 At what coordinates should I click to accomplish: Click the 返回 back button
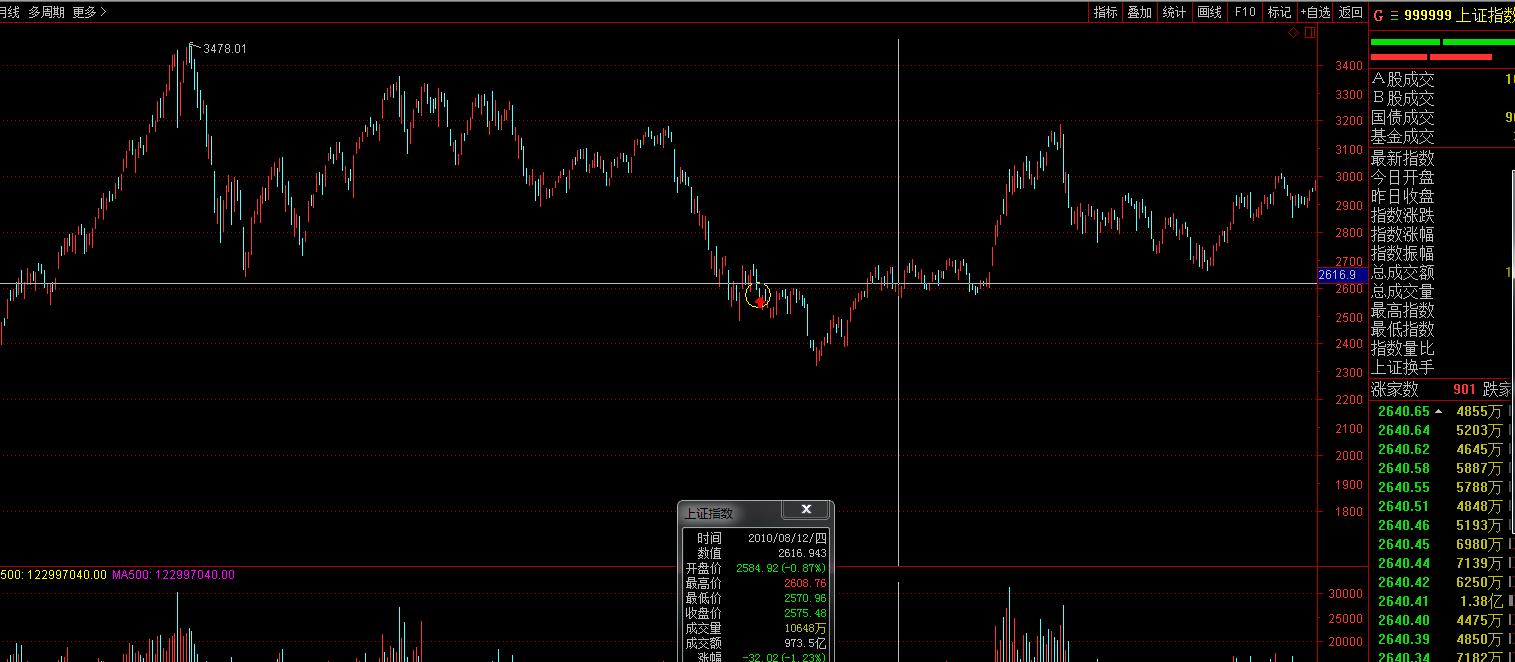point(1350,12)
